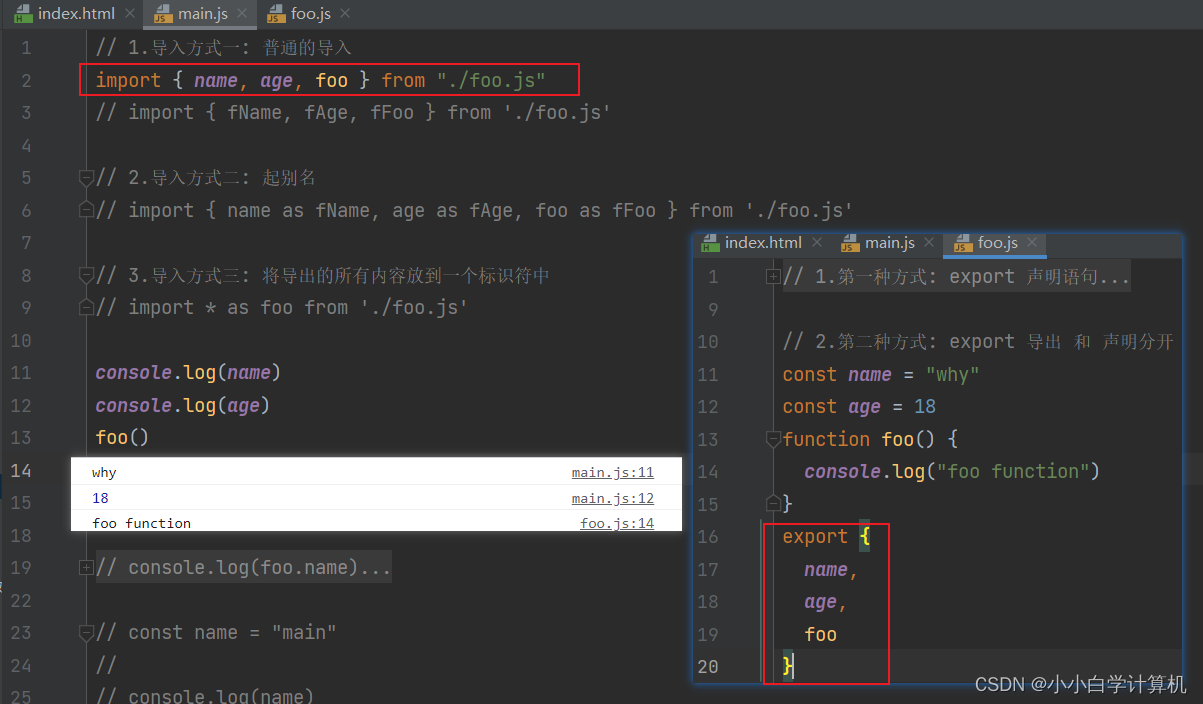Click 'age,' inside the foo.js export block

826,601
